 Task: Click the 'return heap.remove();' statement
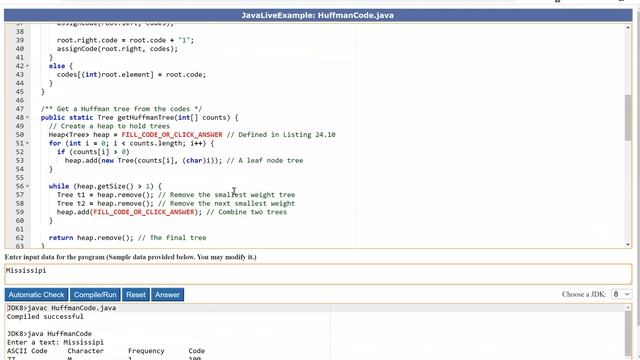click(x=91, y=238)
